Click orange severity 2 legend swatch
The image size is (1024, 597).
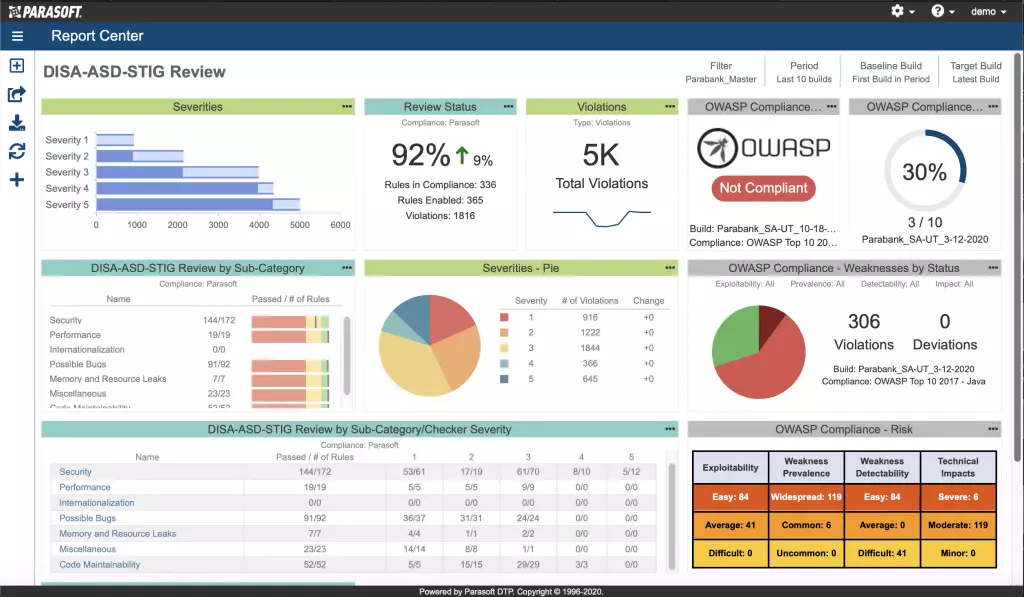(504, 332)
